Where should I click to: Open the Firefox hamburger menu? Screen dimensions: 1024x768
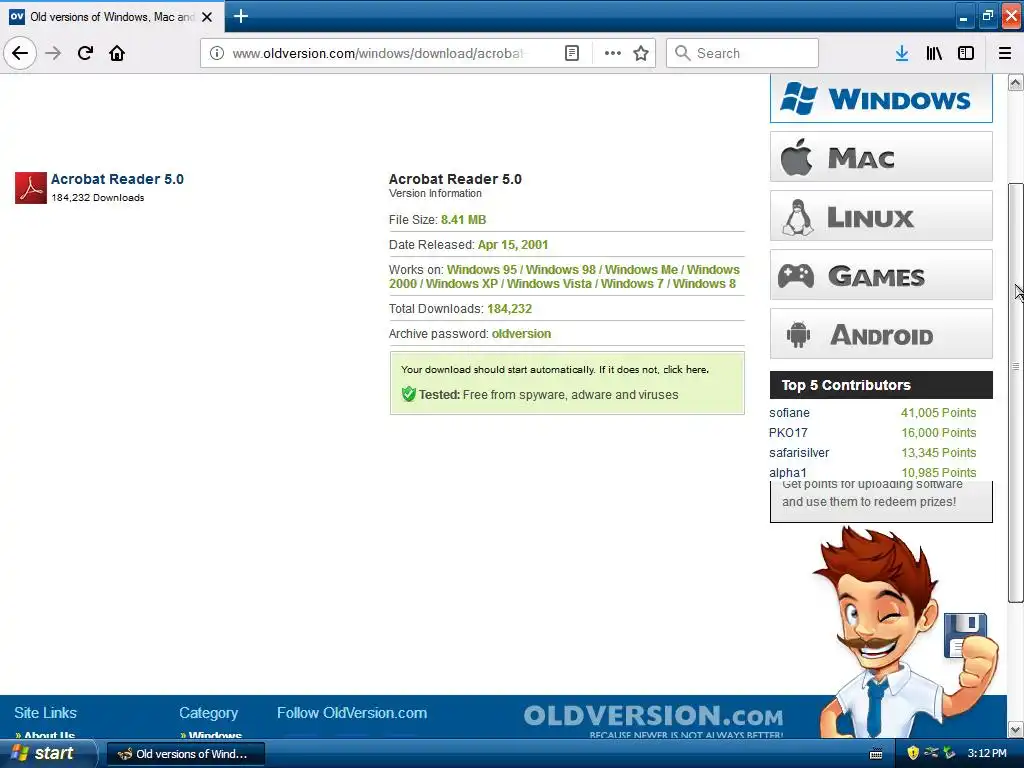pyautogui.click(x=1005, y=53)
